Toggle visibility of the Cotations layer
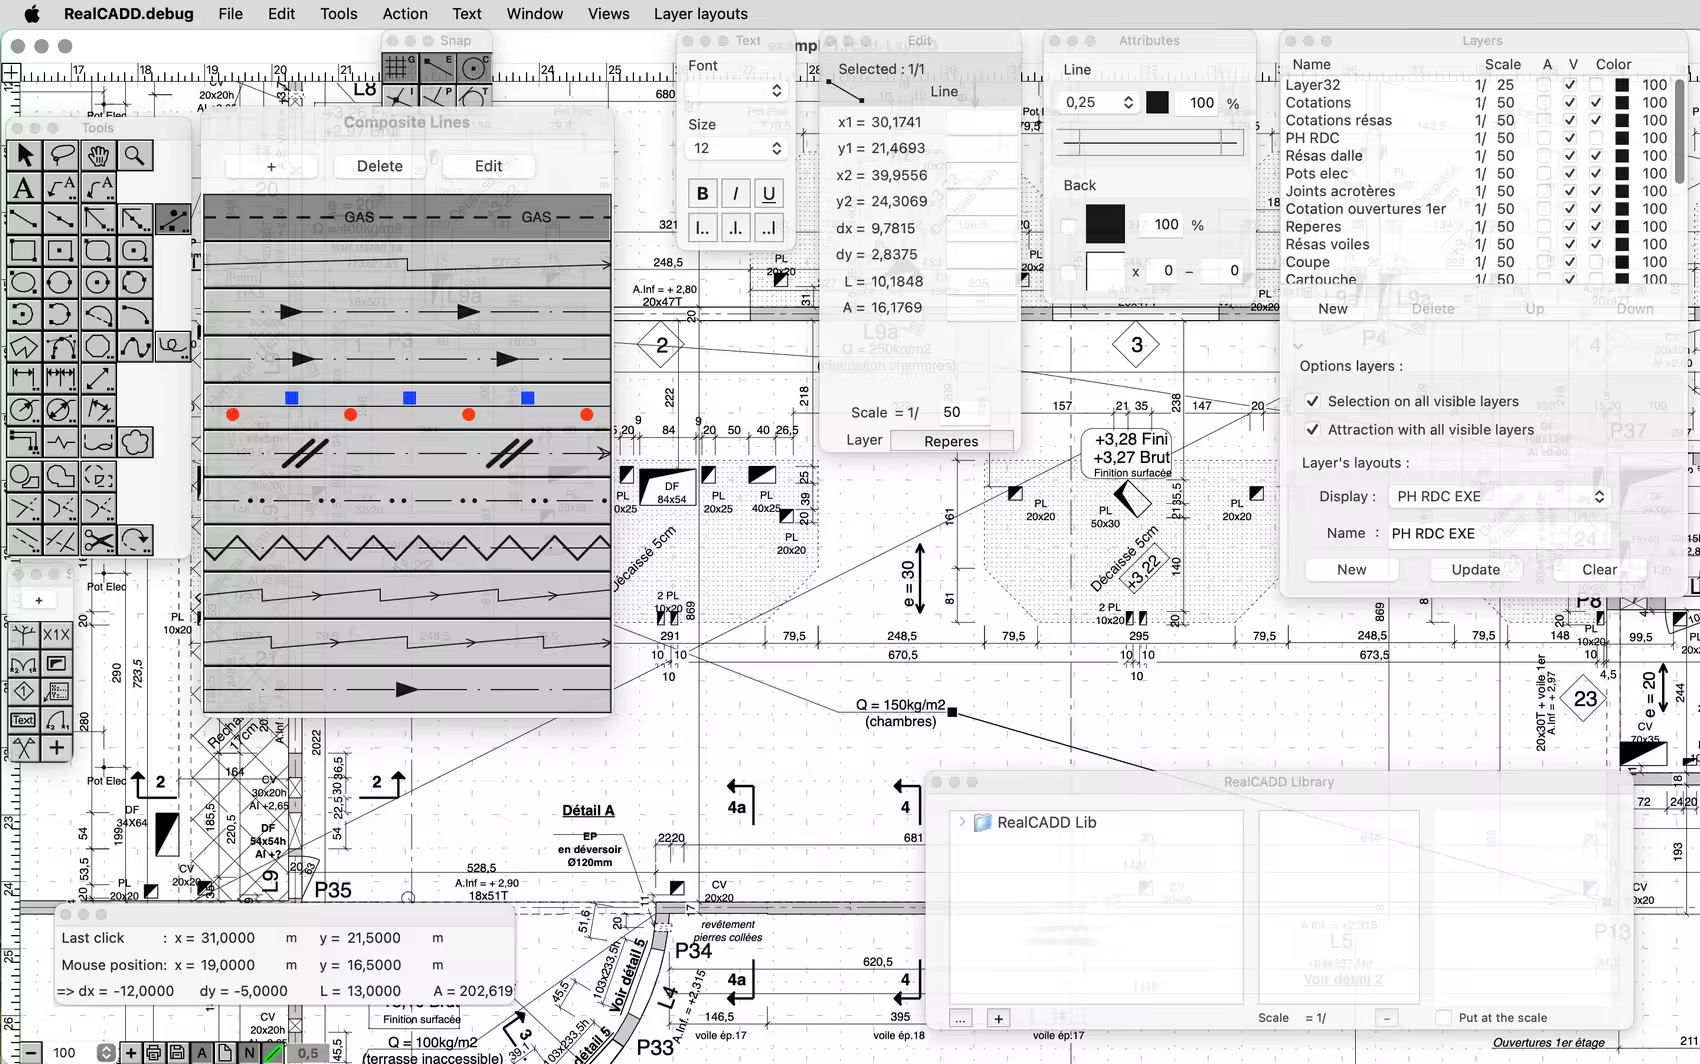Image resolution: width=1700 pixels, height=1064 pixels. click(1597, 102)
